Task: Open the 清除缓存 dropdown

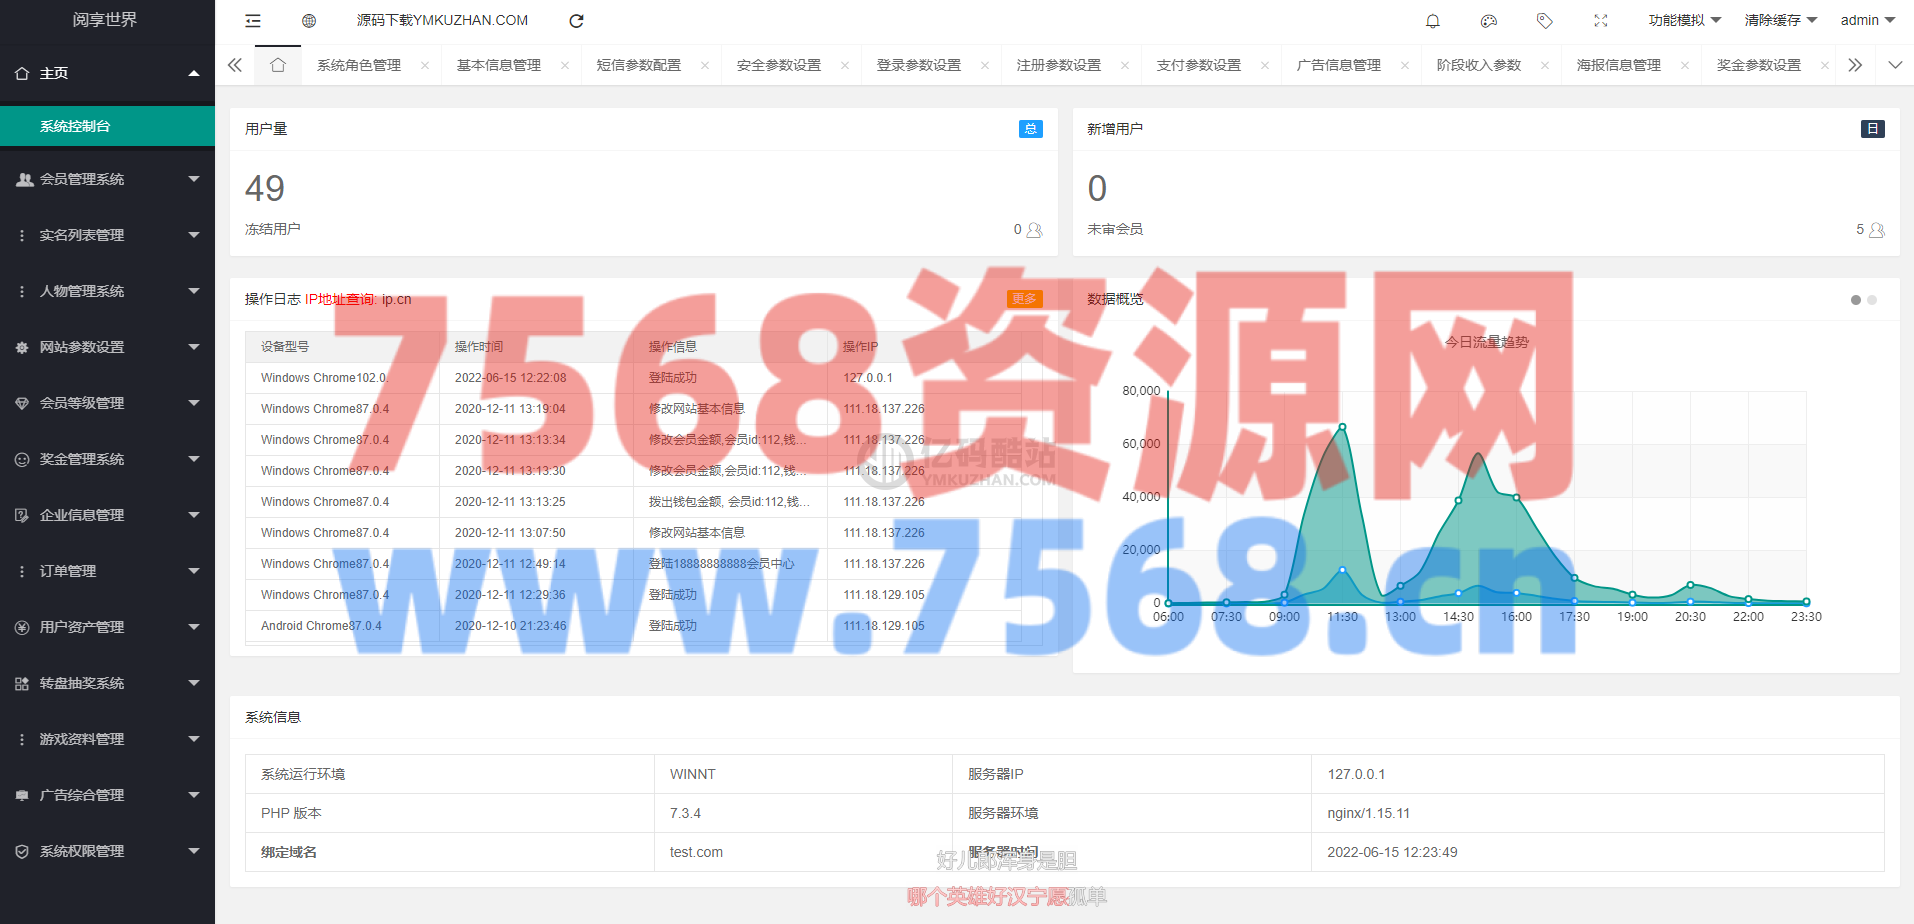Action: (x=1780, y=20)
